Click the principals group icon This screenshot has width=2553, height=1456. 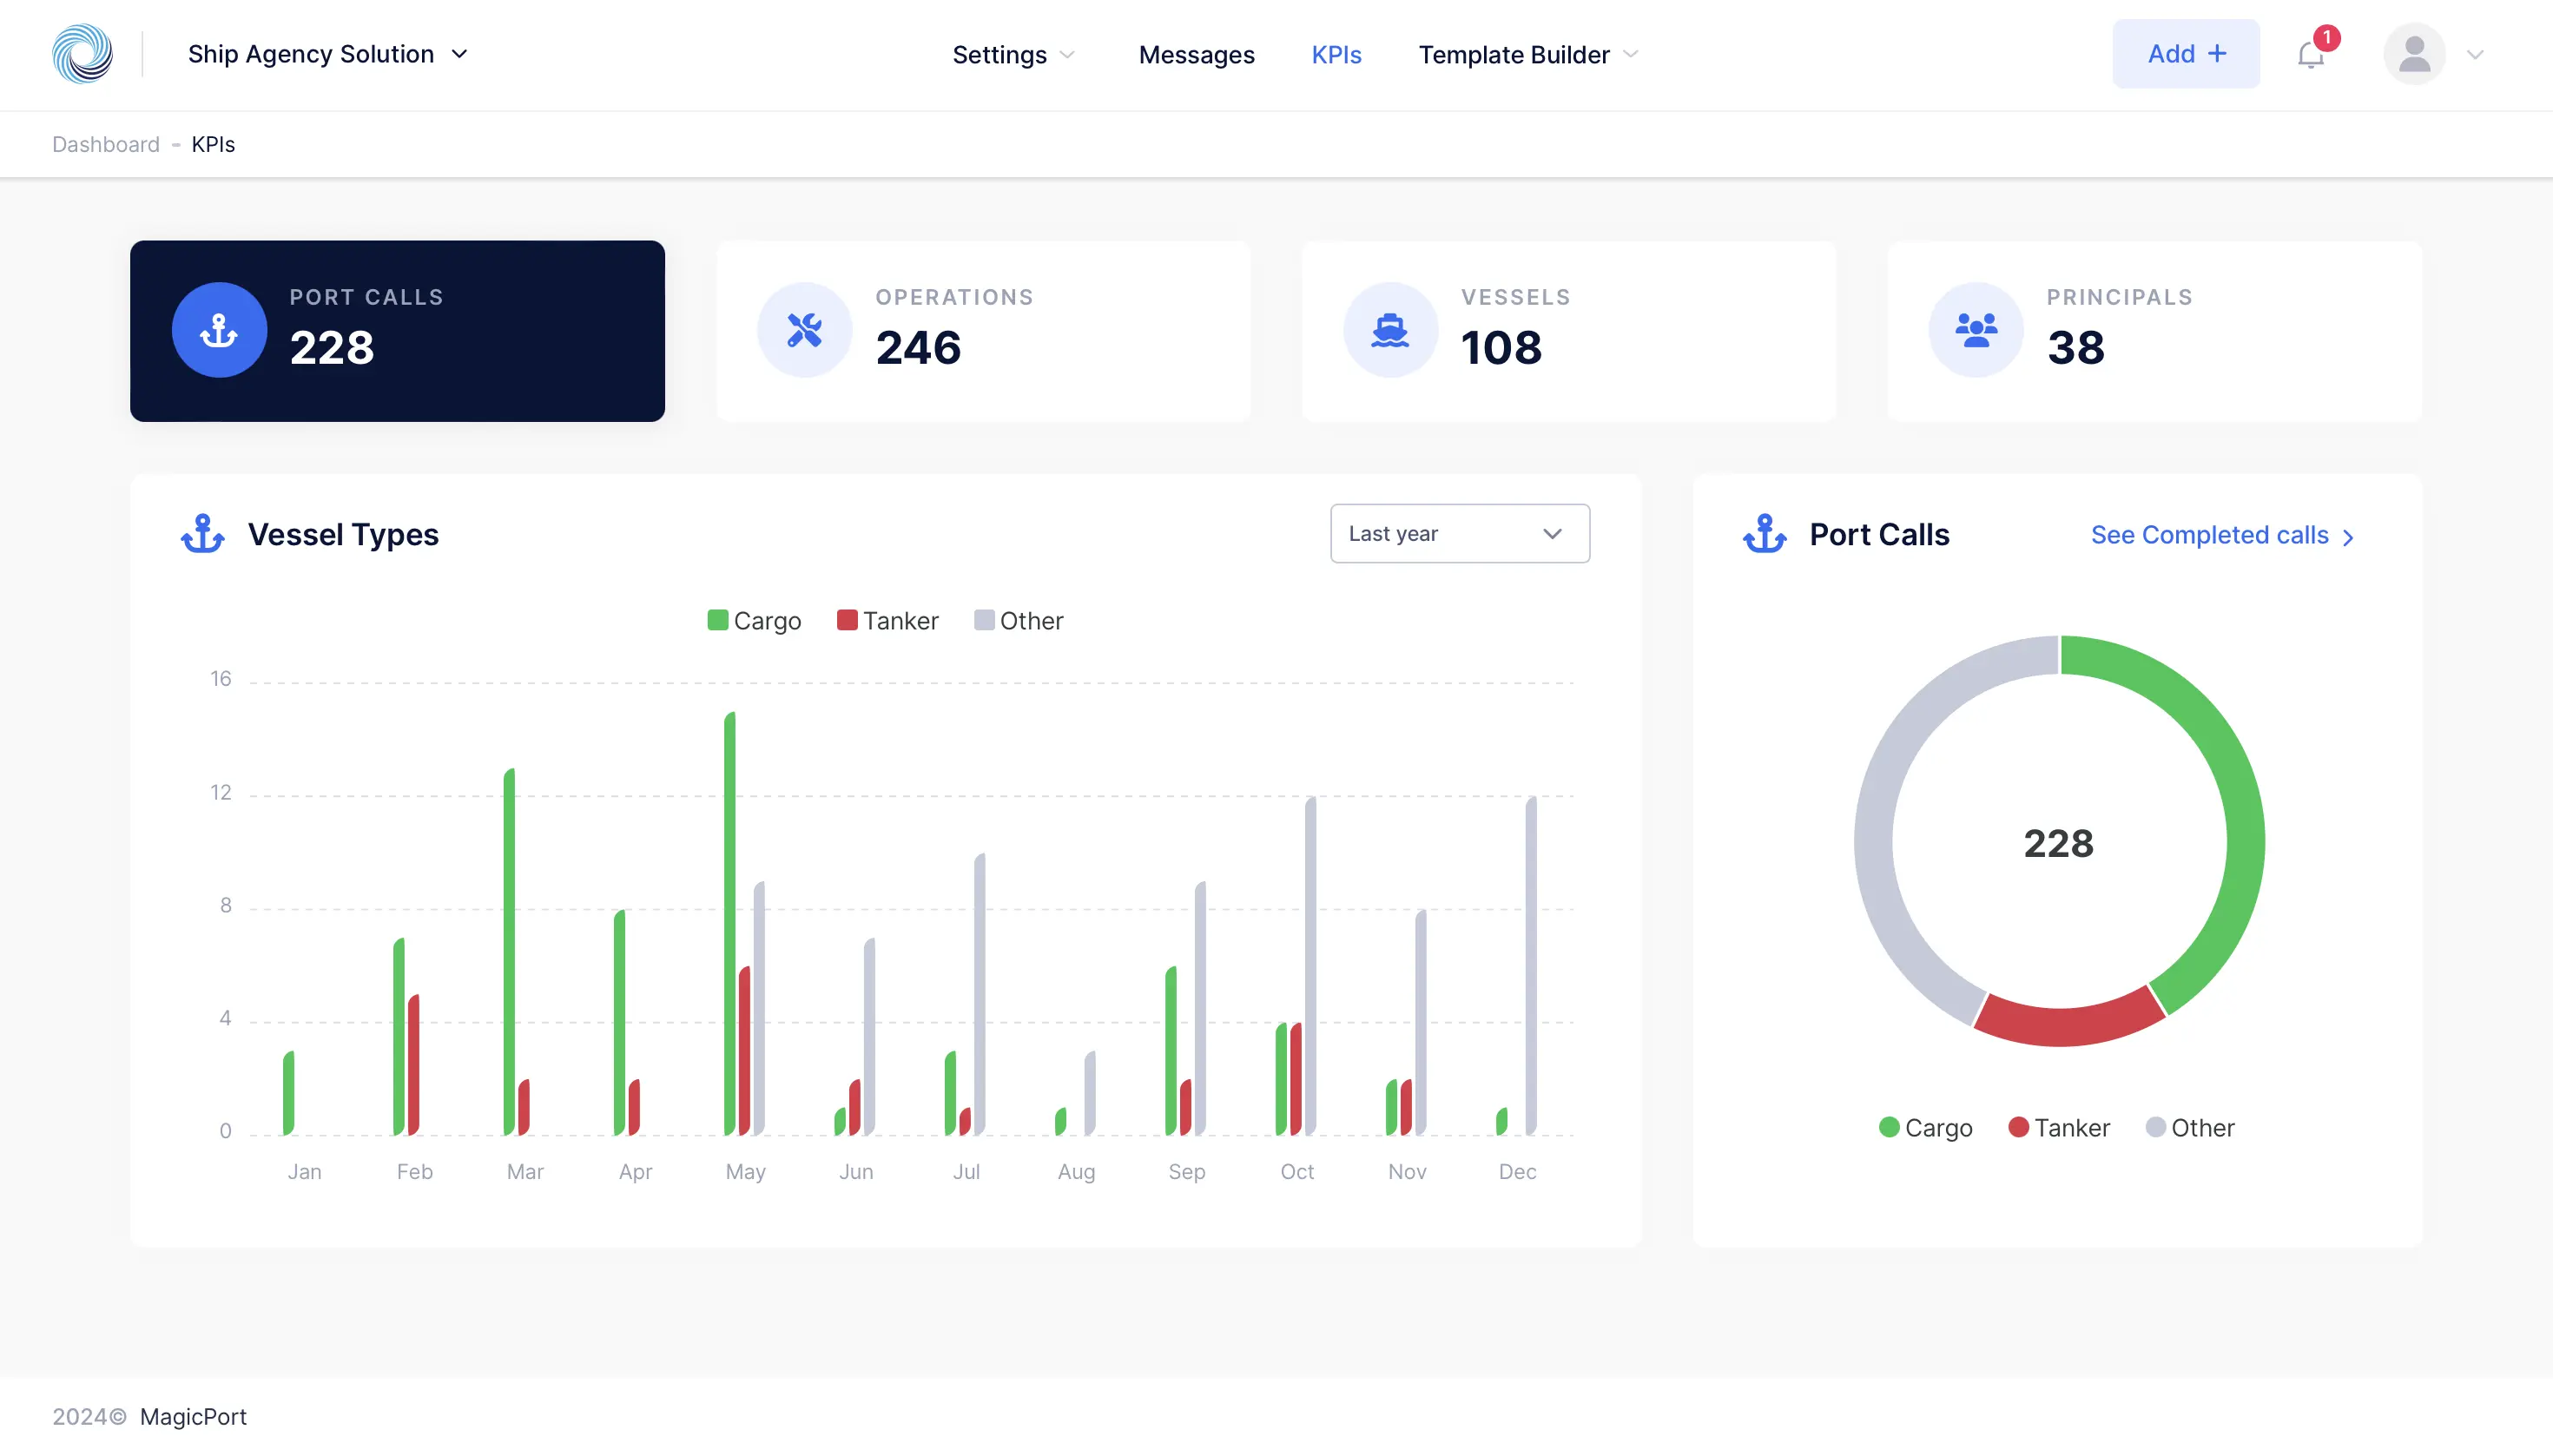tap(1976, 329)
